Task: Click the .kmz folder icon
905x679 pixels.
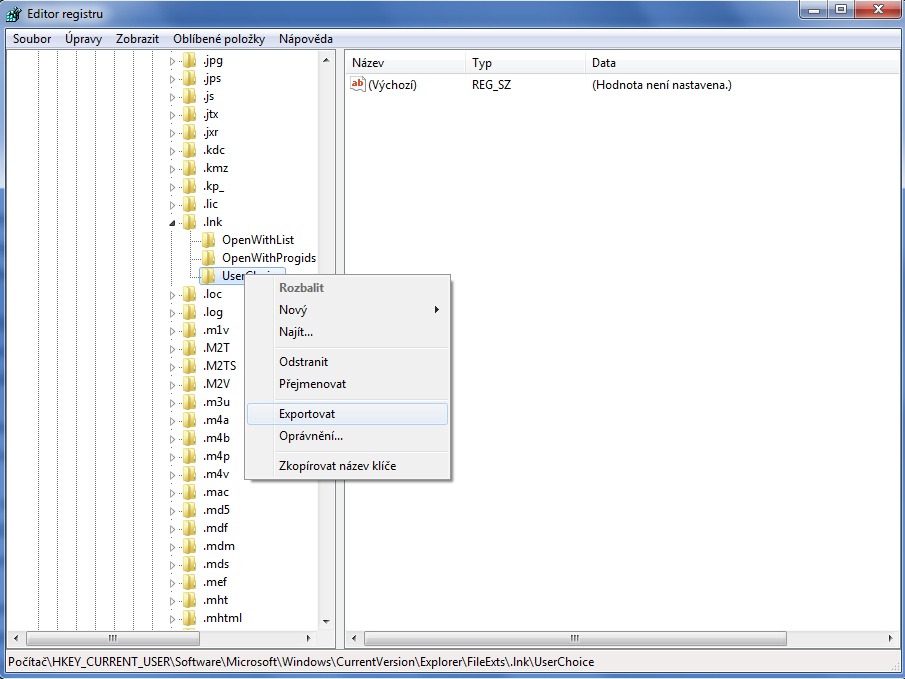Action: pyautogui.click(x=189, y=168)
